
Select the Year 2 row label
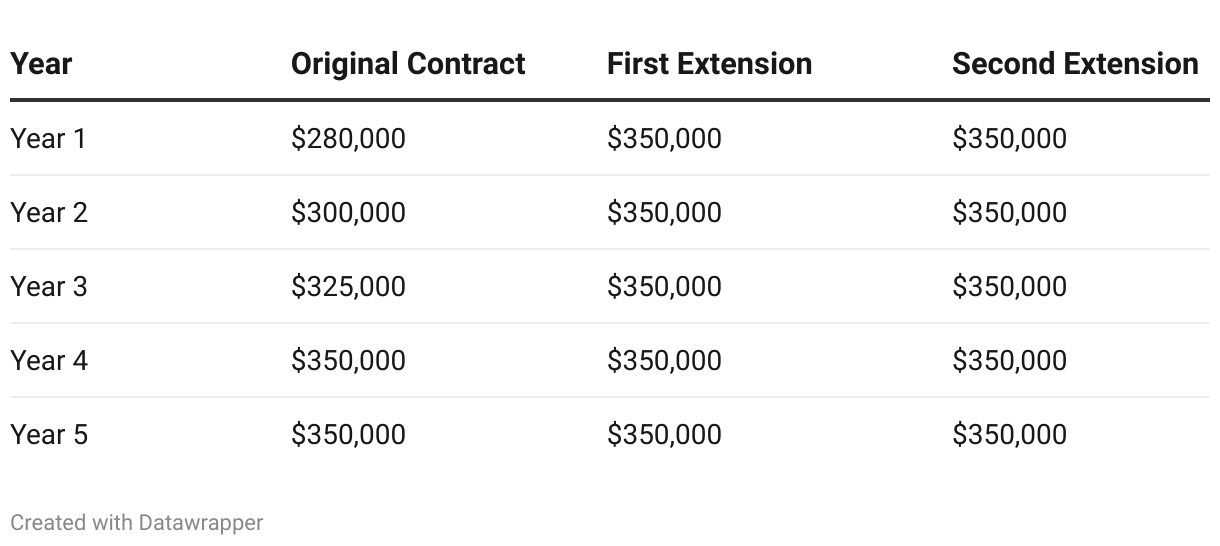[x=49, y=212]
